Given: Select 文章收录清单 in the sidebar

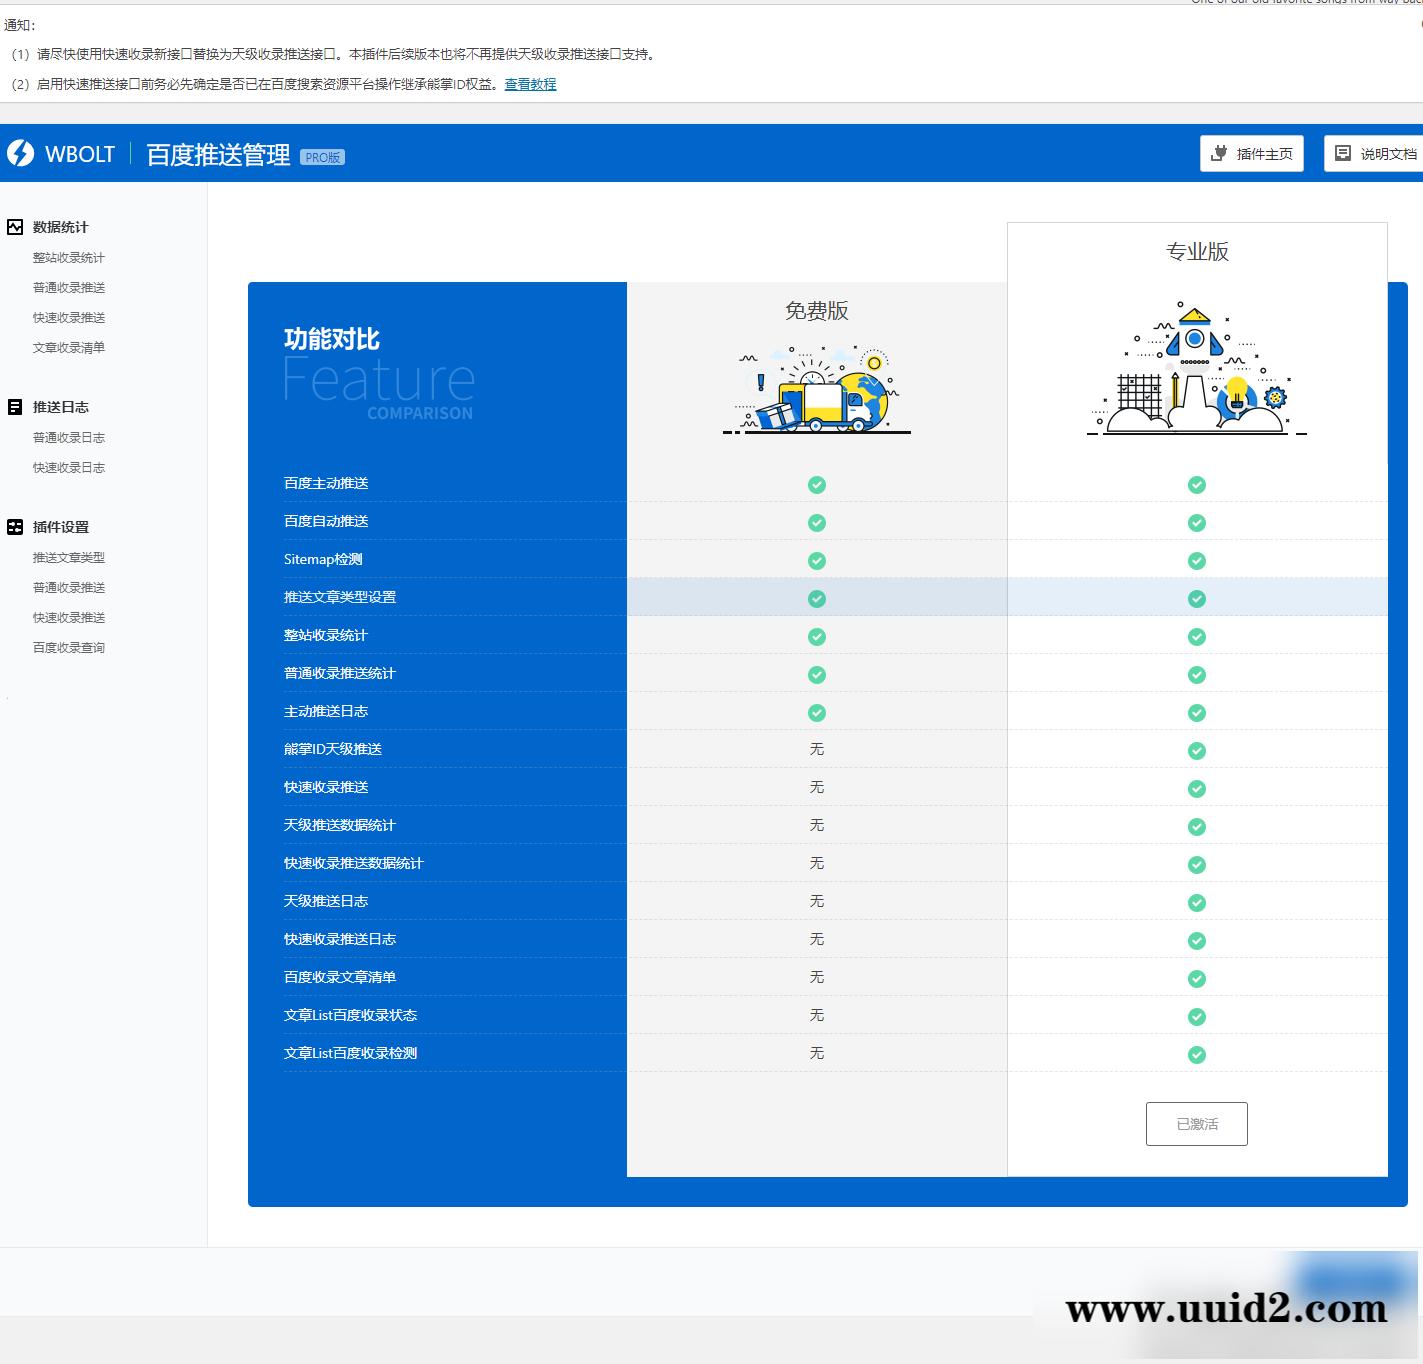Looking at the screenshot, I should coord(69,348).
